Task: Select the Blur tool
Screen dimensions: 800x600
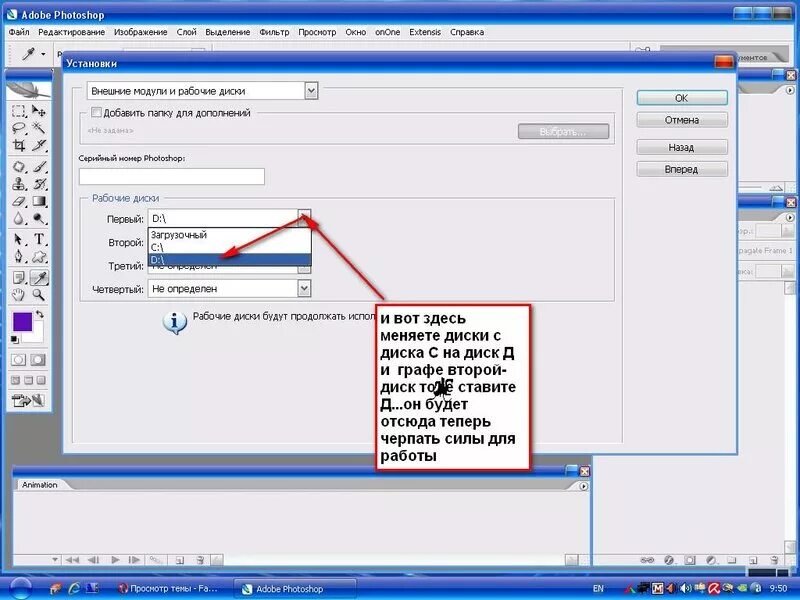Action: [19, 219]
